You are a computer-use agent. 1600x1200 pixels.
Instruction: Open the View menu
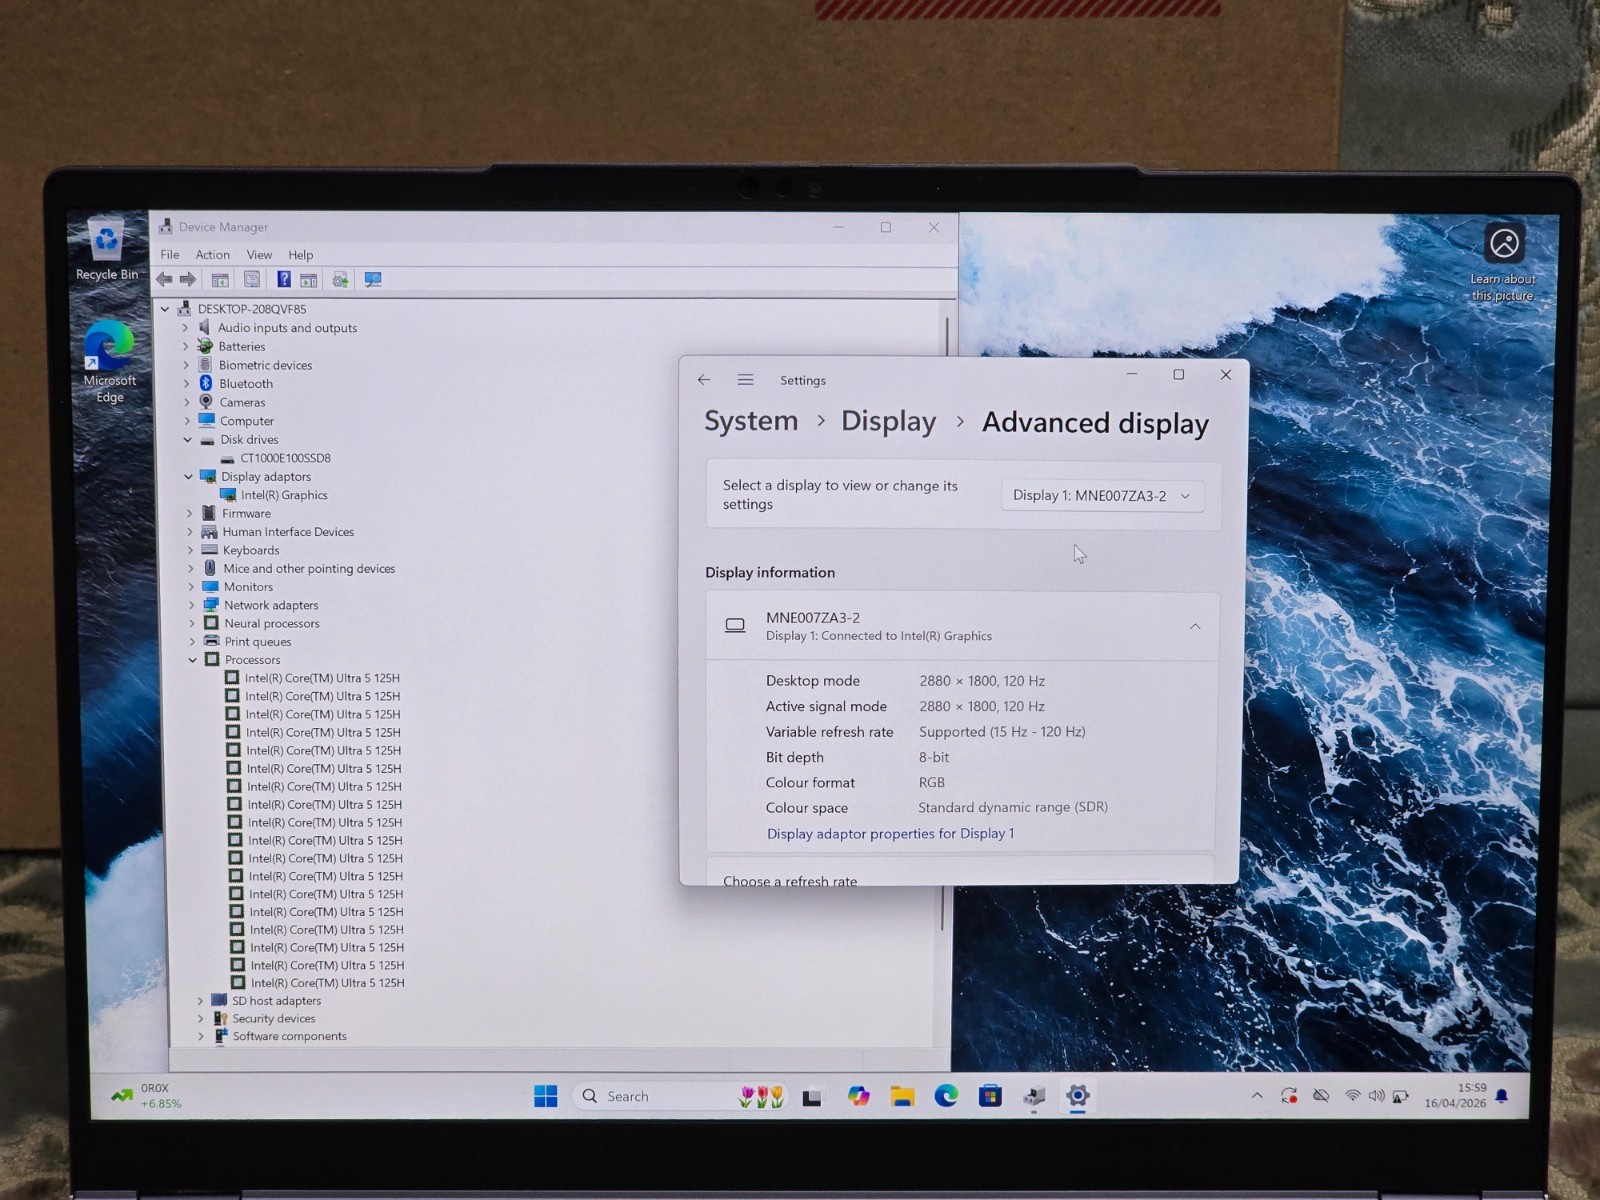[259, 255]
